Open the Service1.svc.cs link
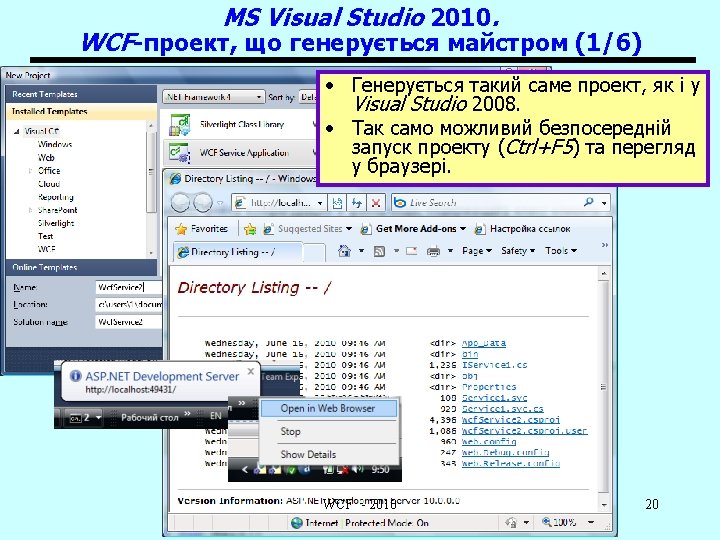Screen dimensions: 720x540 click(x=503, y=409)
